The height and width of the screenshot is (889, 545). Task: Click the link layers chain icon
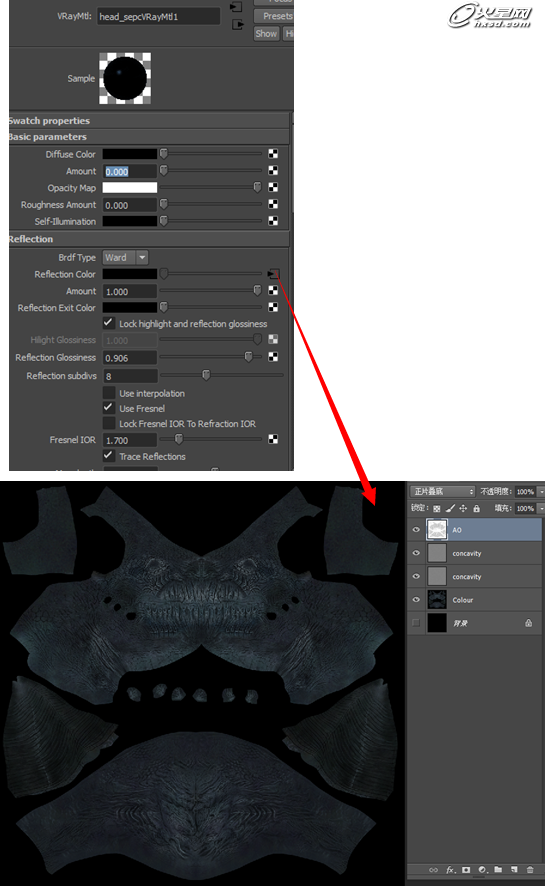tap(434, 870)
